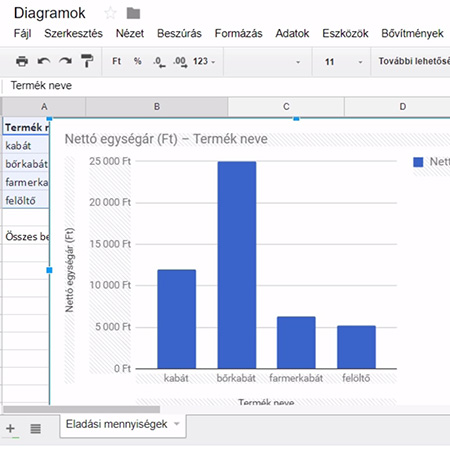The image size is (450, 450).
Task: Add a new sheet with plus button
Action: coord(11,428)
